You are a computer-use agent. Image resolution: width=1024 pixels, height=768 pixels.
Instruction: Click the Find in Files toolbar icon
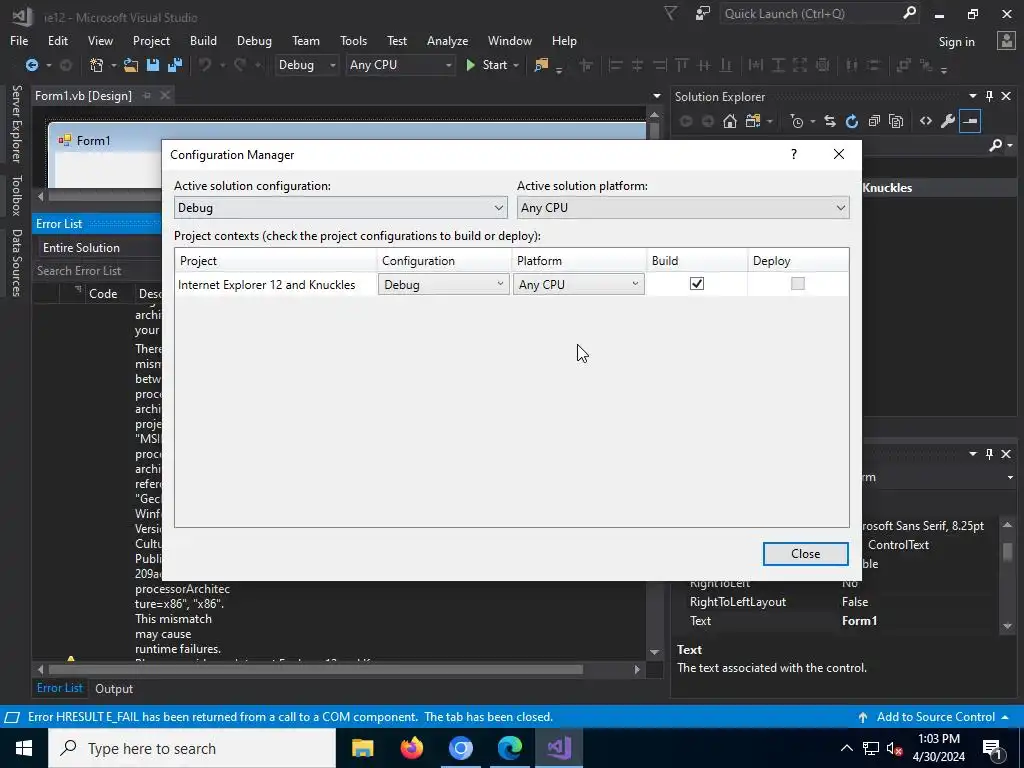pos(541,65)
